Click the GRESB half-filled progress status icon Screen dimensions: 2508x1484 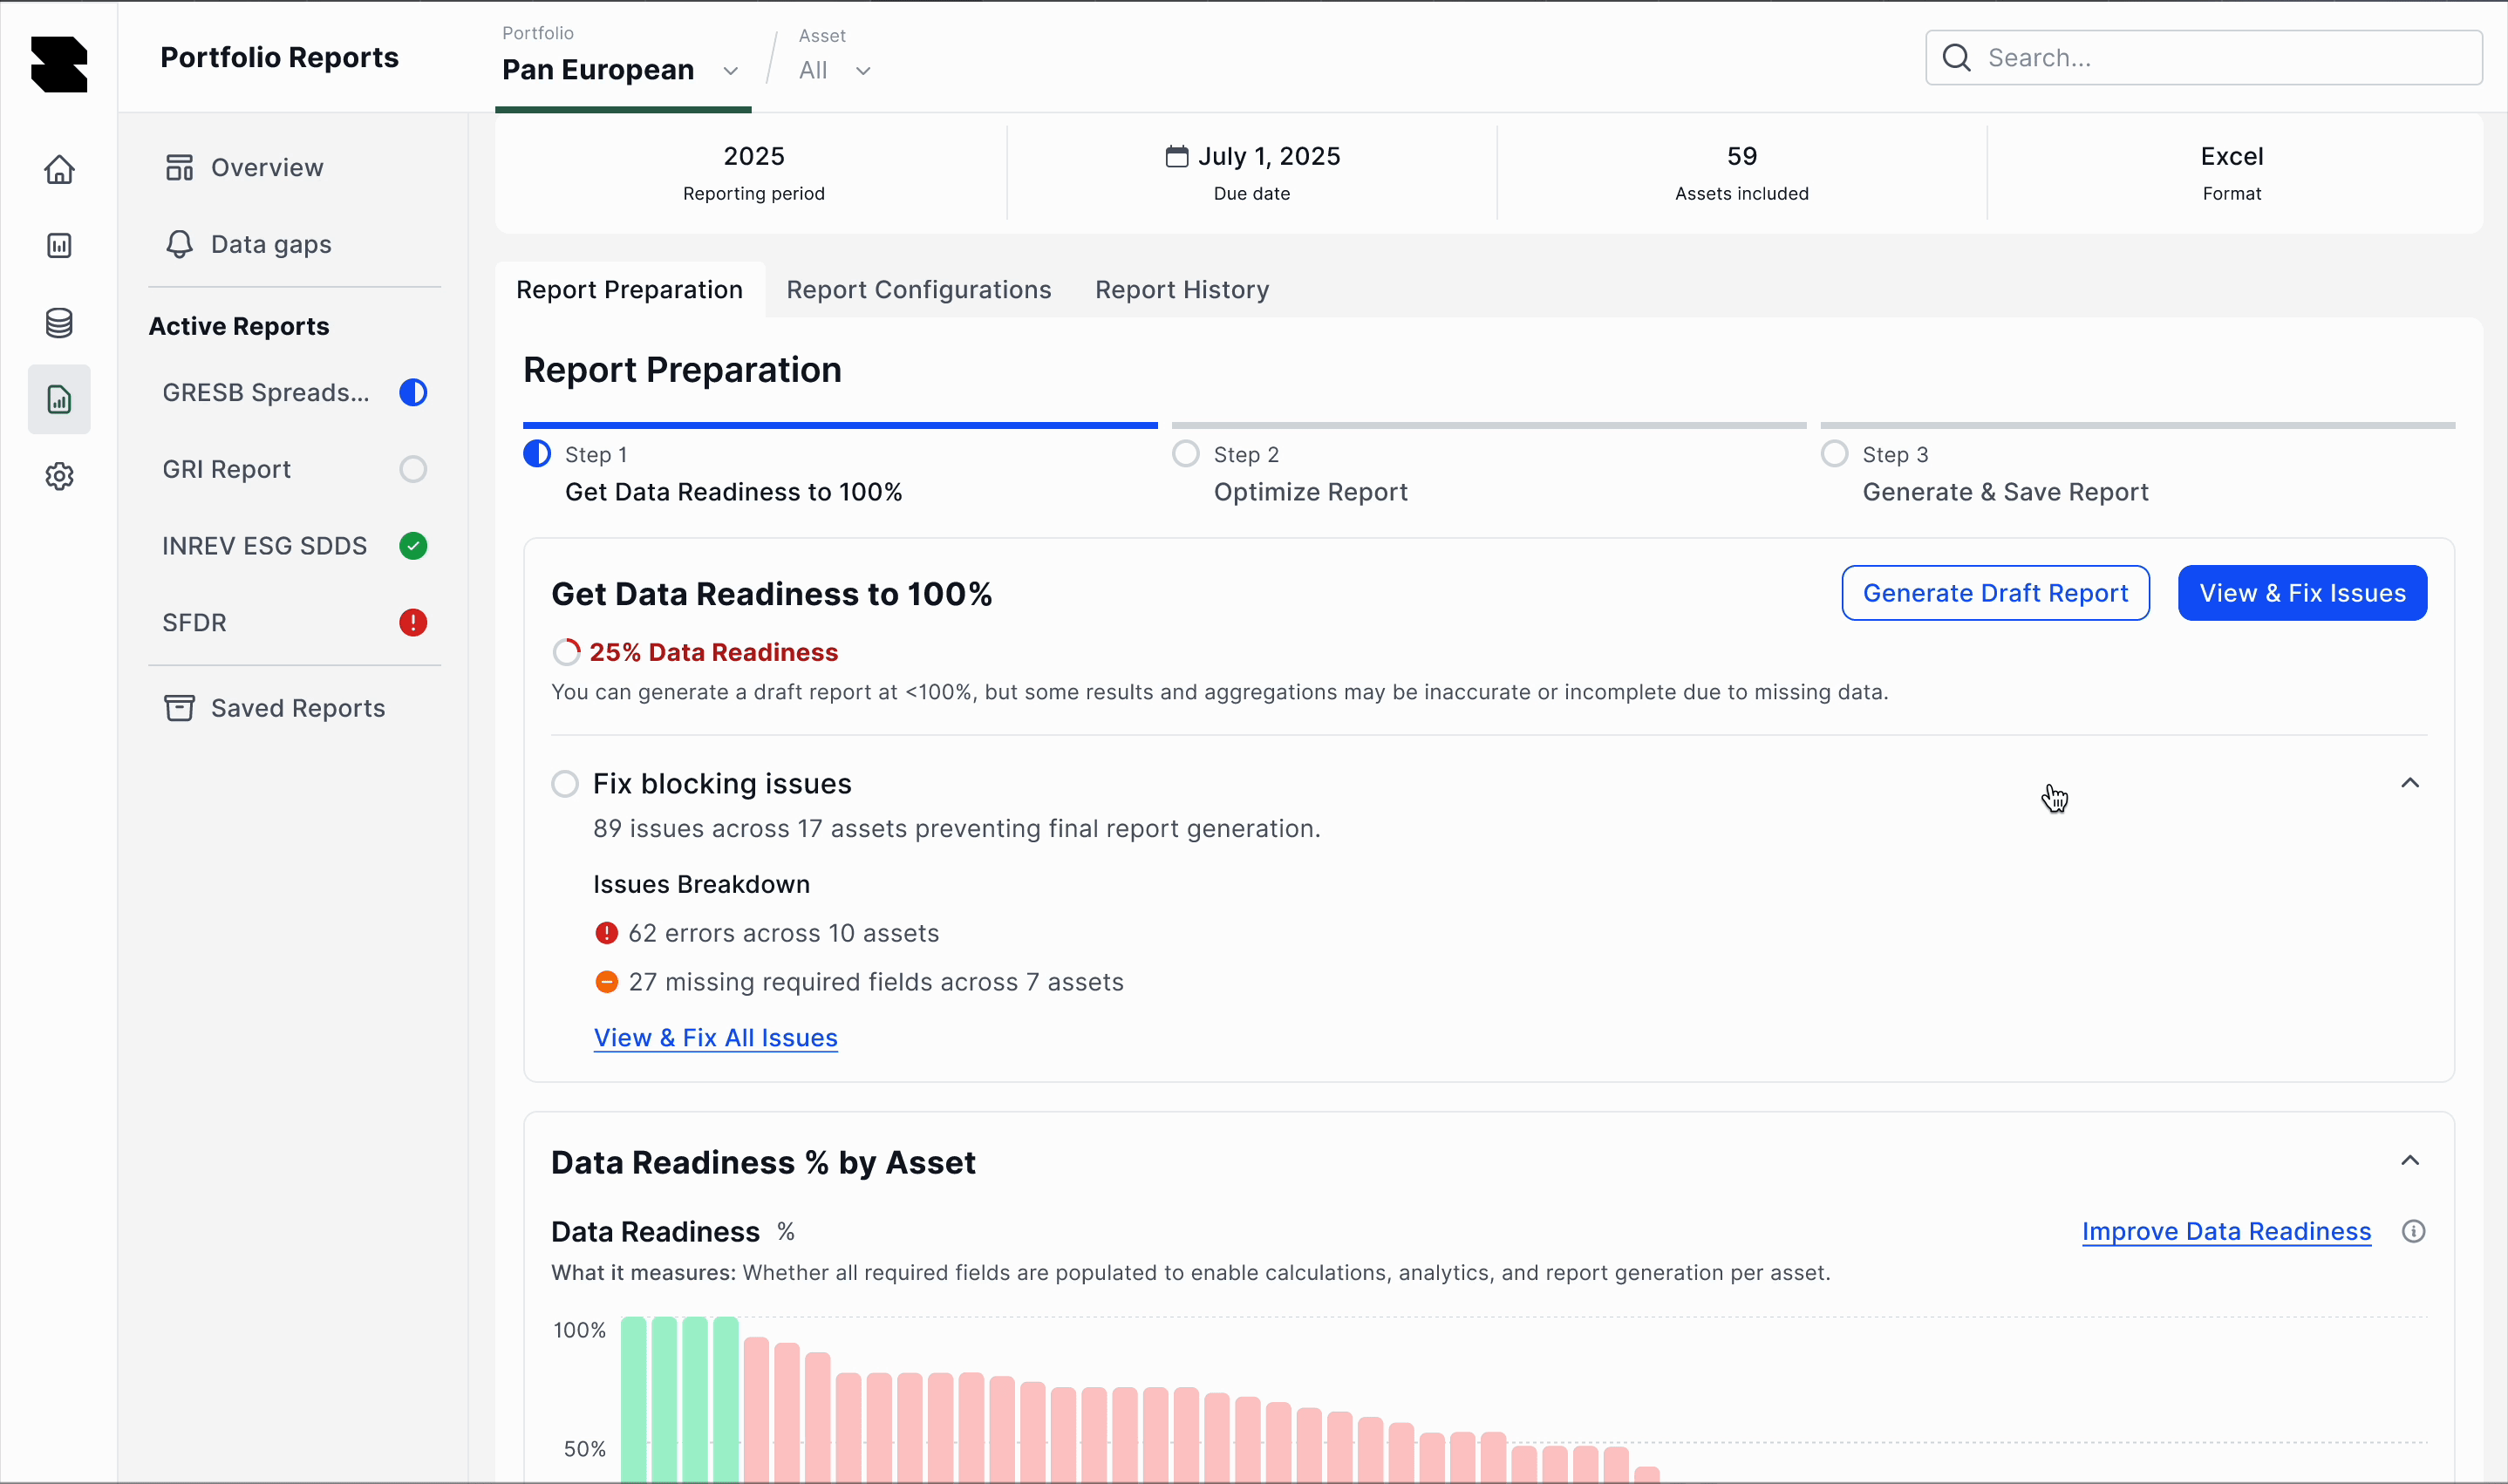click(413, 392)
